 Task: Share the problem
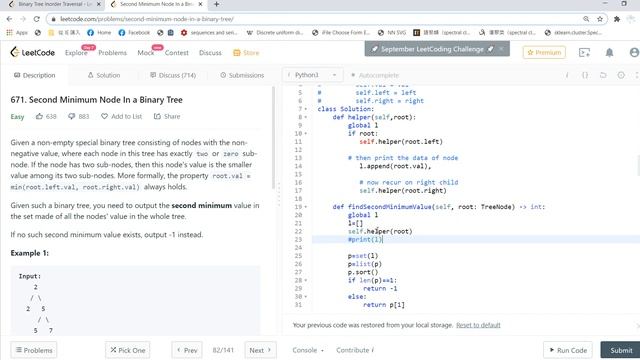167,116
